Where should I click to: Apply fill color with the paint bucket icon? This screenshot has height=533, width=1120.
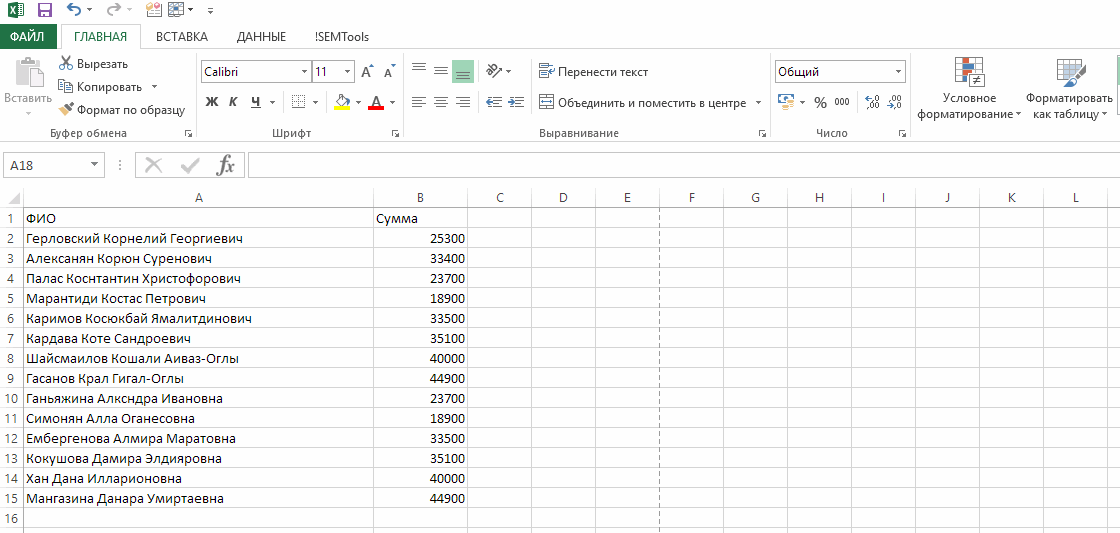click(x=343, y=102)
